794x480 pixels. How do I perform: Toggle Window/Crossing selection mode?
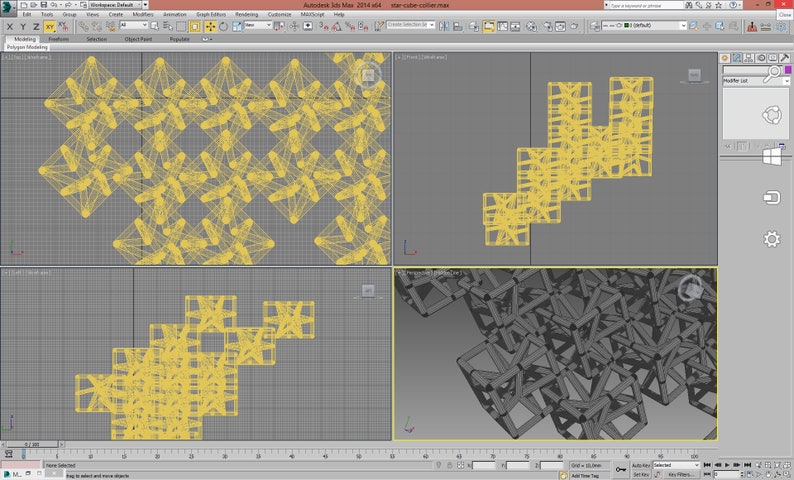(194, 26)
